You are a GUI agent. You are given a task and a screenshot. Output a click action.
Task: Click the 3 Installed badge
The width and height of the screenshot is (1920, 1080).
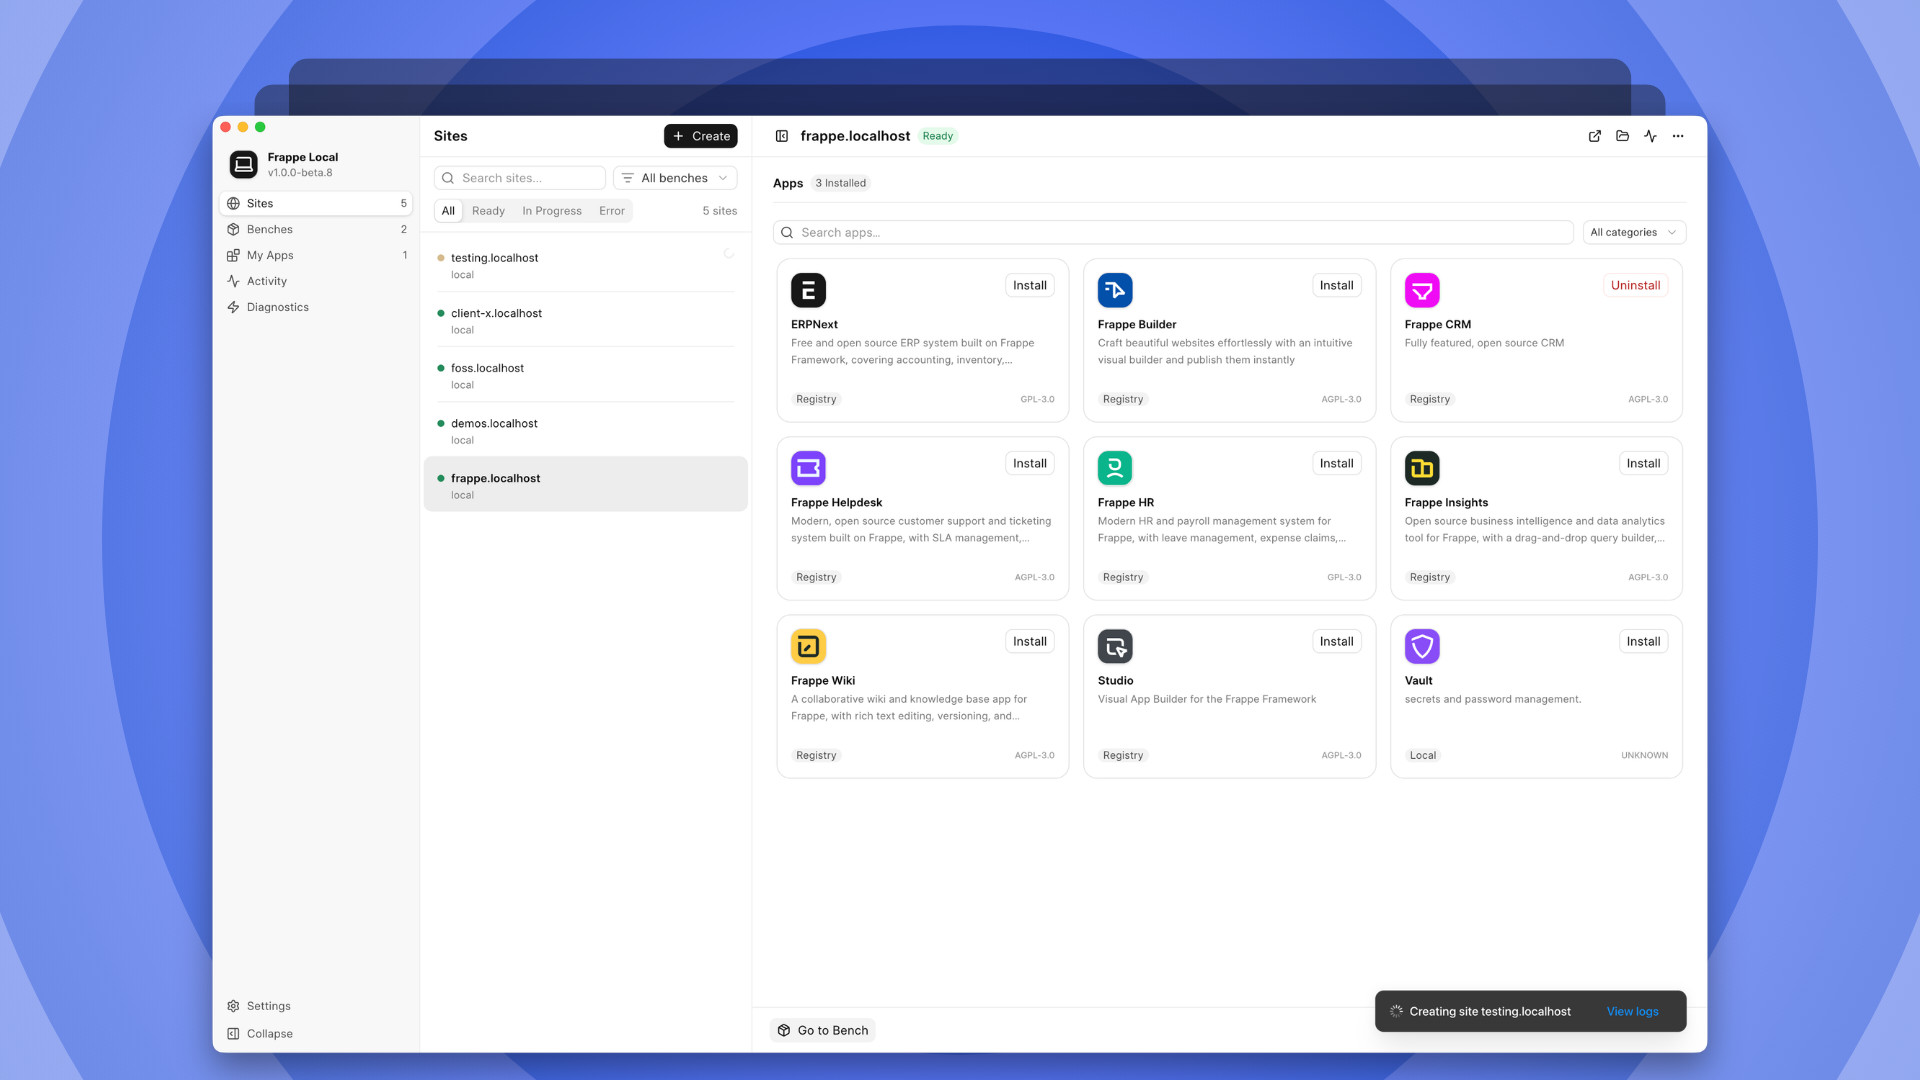[841, 183]
